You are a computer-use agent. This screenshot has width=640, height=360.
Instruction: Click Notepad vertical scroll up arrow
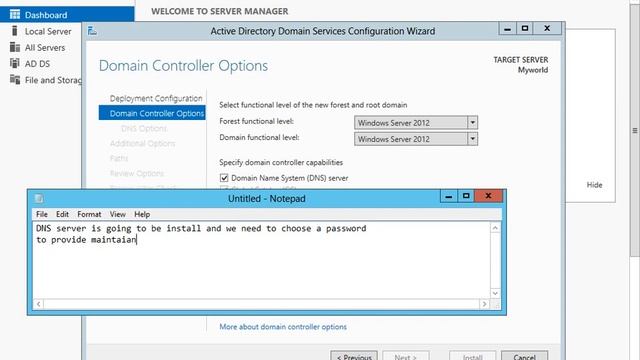pos(495,228)
